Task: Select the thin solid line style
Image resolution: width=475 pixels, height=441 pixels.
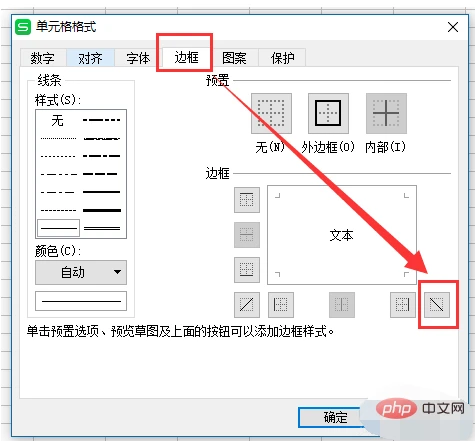Action: 59,228
